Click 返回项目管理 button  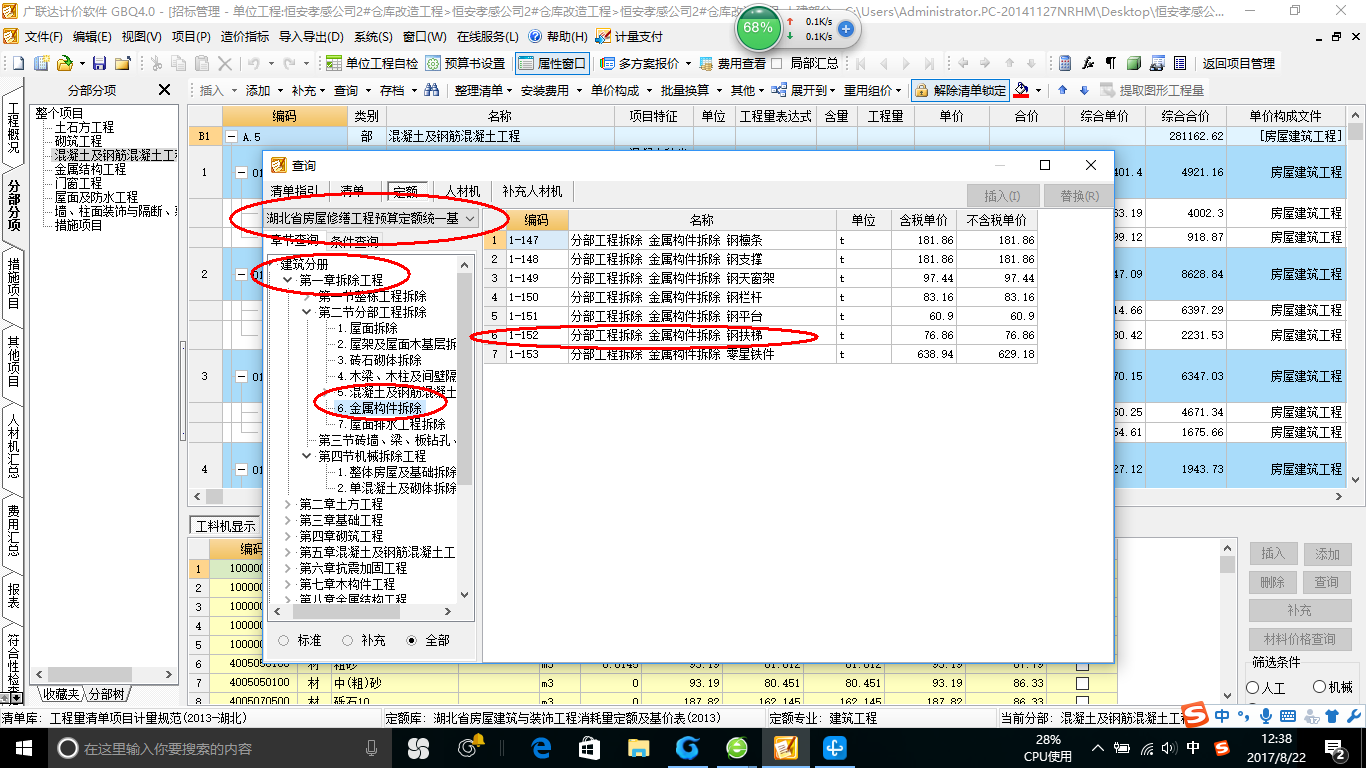pos(1239,63)
